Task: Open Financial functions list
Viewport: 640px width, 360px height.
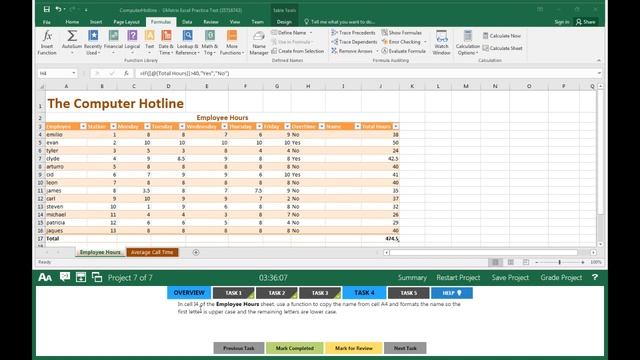Action: 113,42
